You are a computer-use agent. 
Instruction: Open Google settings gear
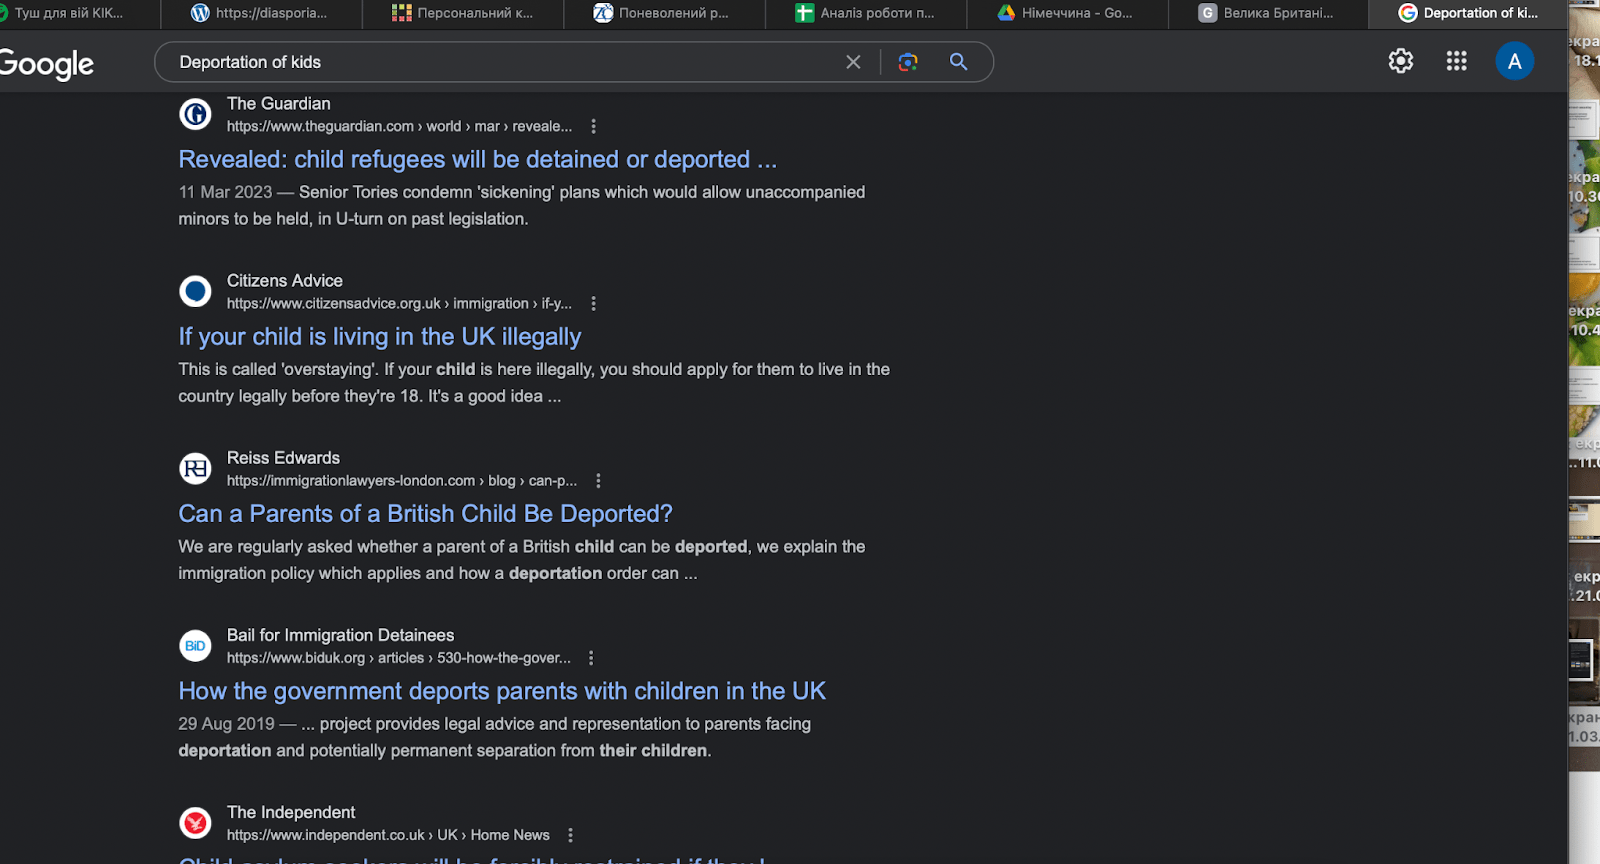click(1401, 61)
